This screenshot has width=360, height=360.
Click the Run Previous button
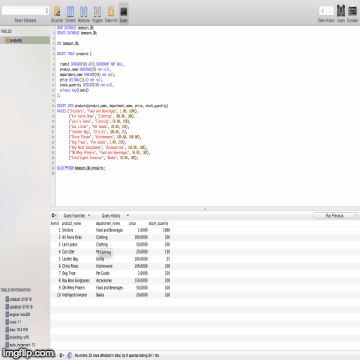click(336, 216)
